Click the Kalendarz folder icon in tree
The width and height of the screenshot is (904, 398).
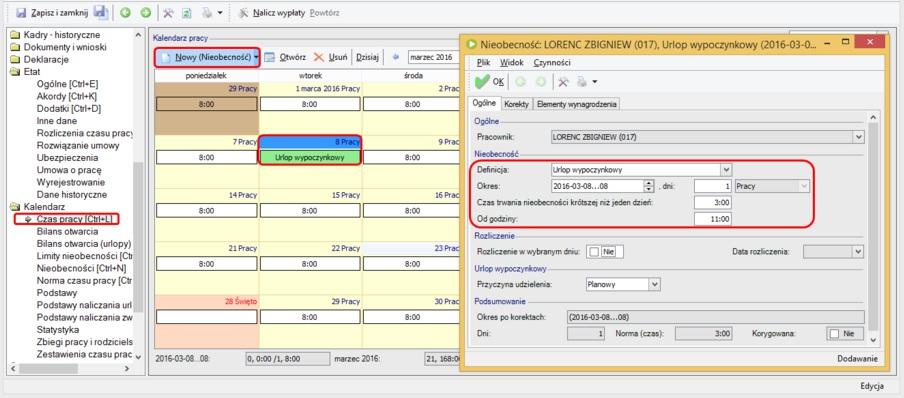coord(15,206)
